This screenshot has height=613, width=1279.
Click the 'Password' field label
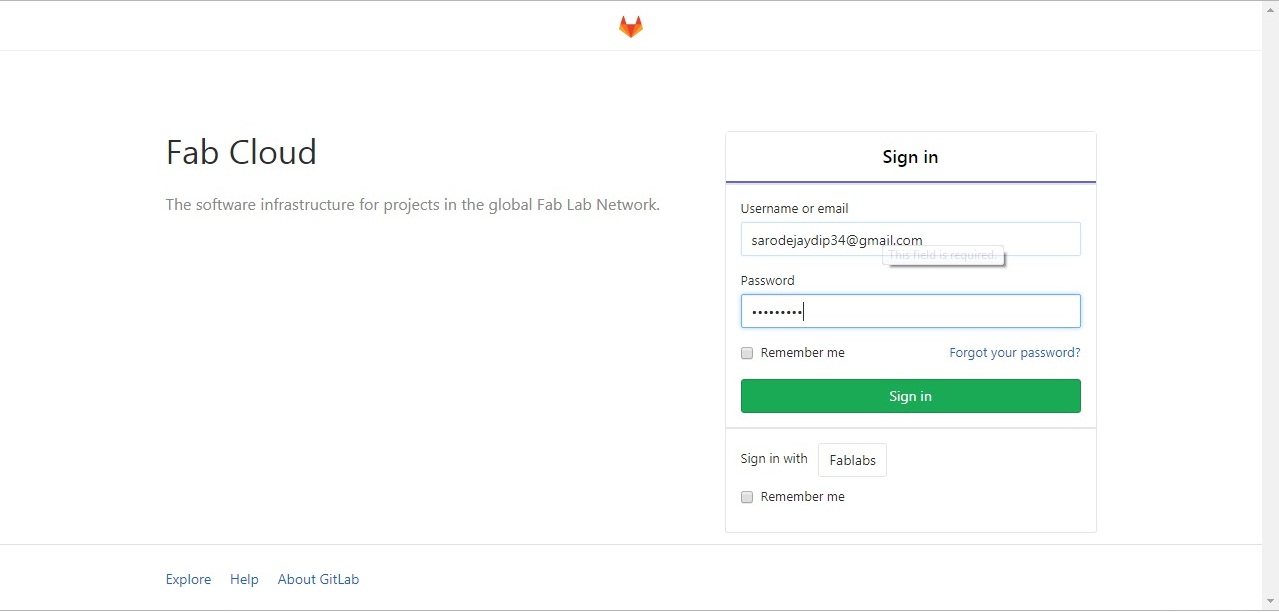[767, 281]
